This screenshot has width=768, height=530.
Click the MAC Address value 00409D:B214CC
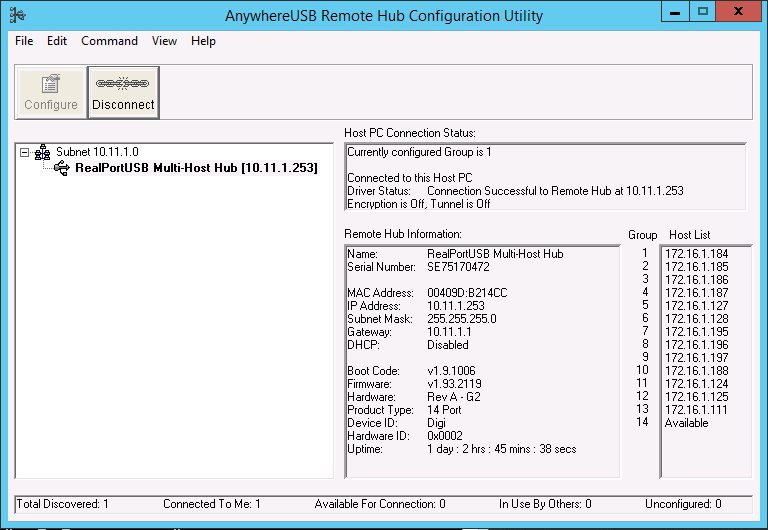[467, 293]
